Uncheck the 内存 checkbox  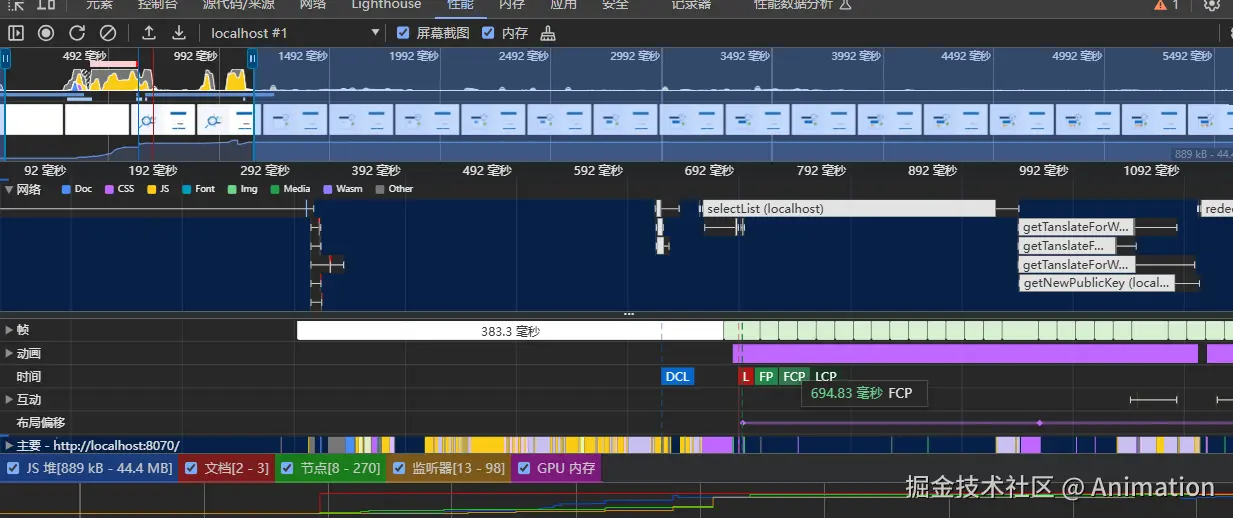tap(488, 33)
